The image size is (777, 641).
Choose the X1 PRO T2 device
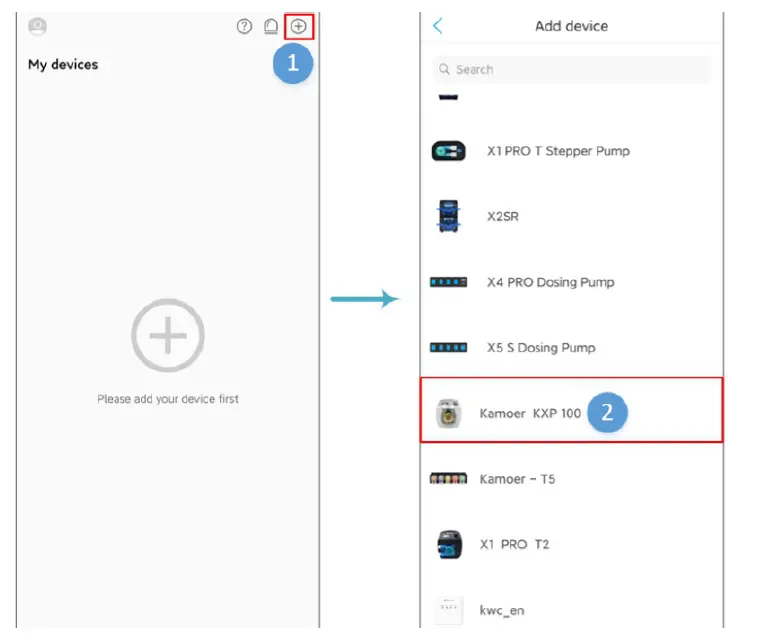(x=572, y=544)
